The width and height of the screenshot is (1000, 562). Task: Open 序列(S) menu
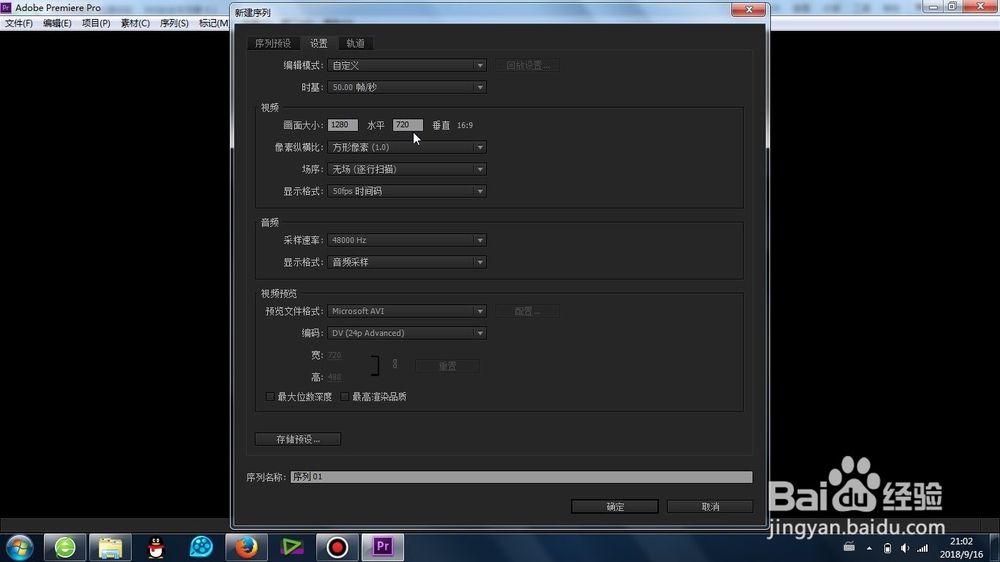(173, 23)
